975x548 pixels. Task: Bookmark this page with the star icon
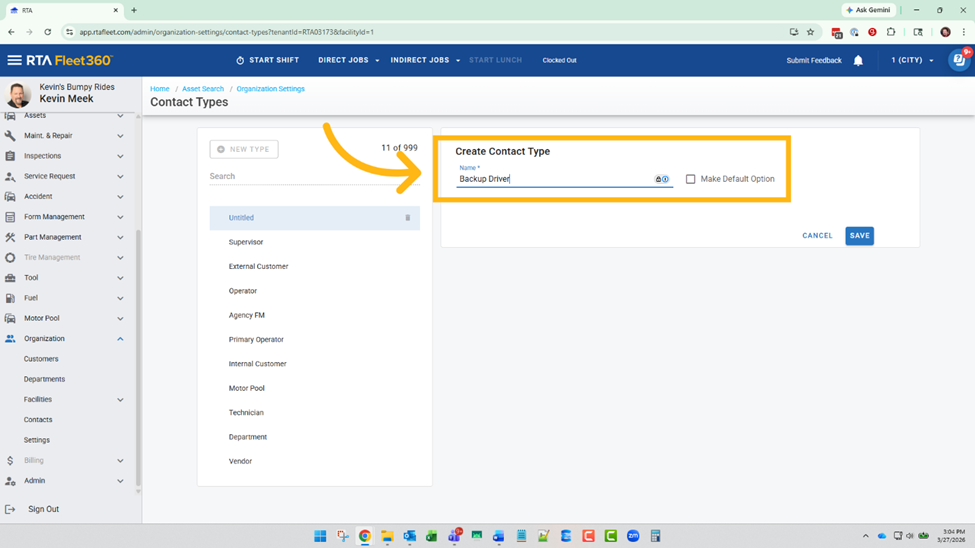(x=810, y=32)
